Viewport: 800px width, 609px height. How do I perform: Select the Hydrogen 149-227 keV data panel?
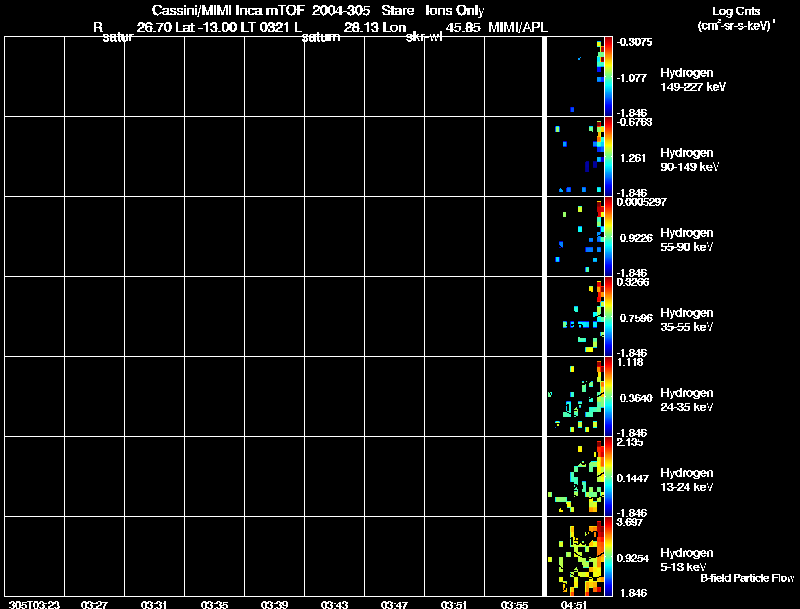[576, 77]
